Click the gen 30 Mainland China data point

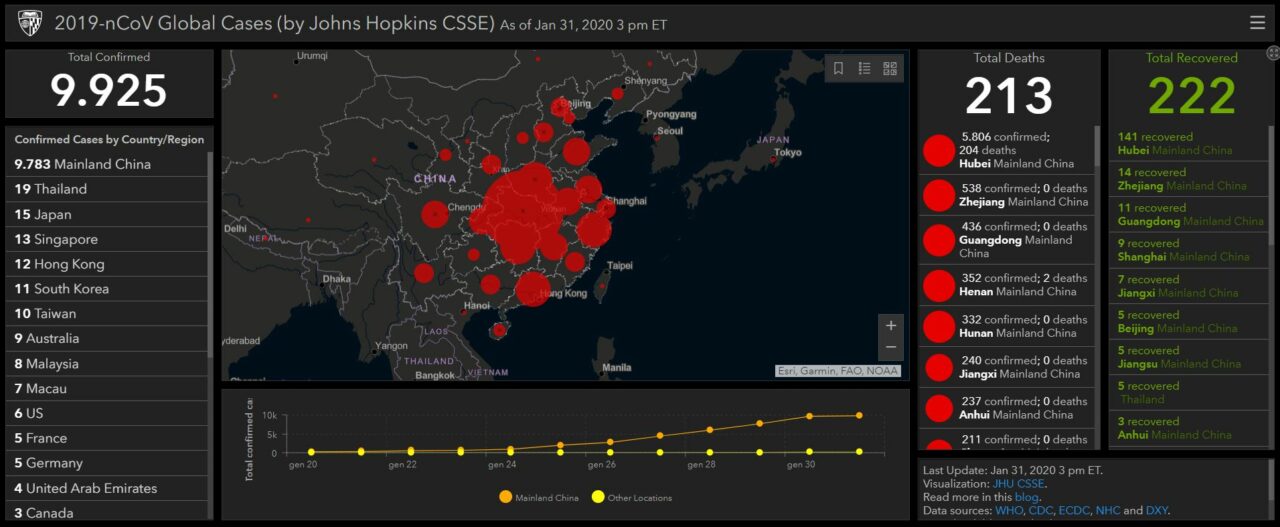(809, 416)
